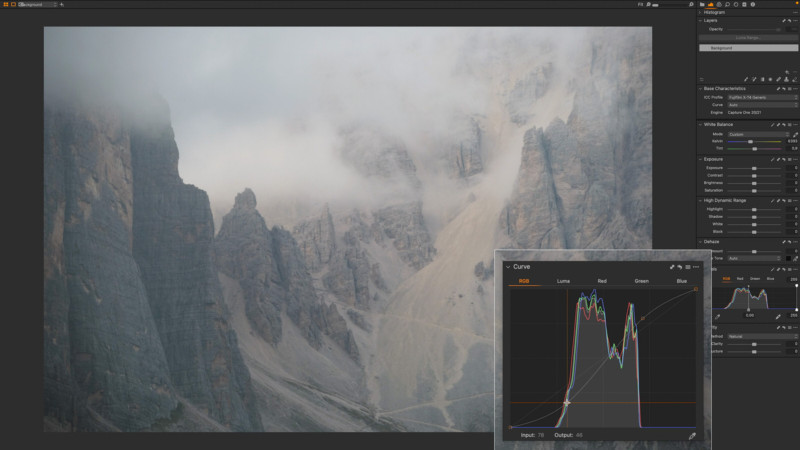
Task: Select Green channel tab in Levels
Action: 755,279
